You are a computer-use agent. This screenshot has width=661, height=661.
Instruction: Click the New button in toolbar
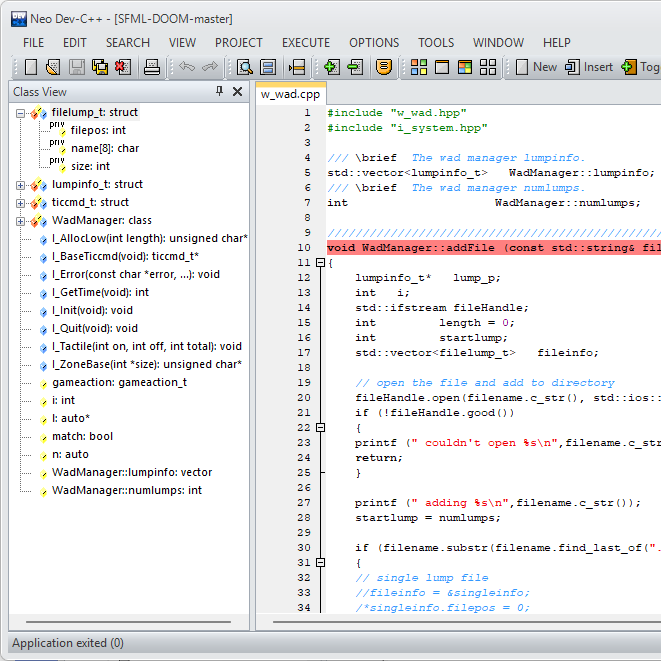536,67
